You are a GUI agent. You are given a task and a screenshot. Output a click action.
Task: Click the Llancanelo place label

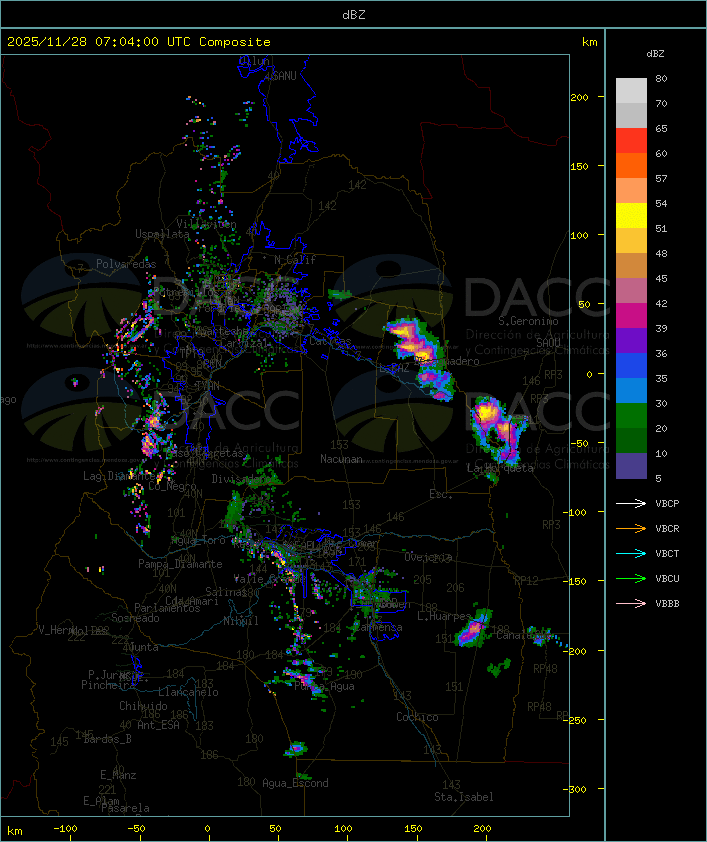pyautogui.click(x=188, y=692)
